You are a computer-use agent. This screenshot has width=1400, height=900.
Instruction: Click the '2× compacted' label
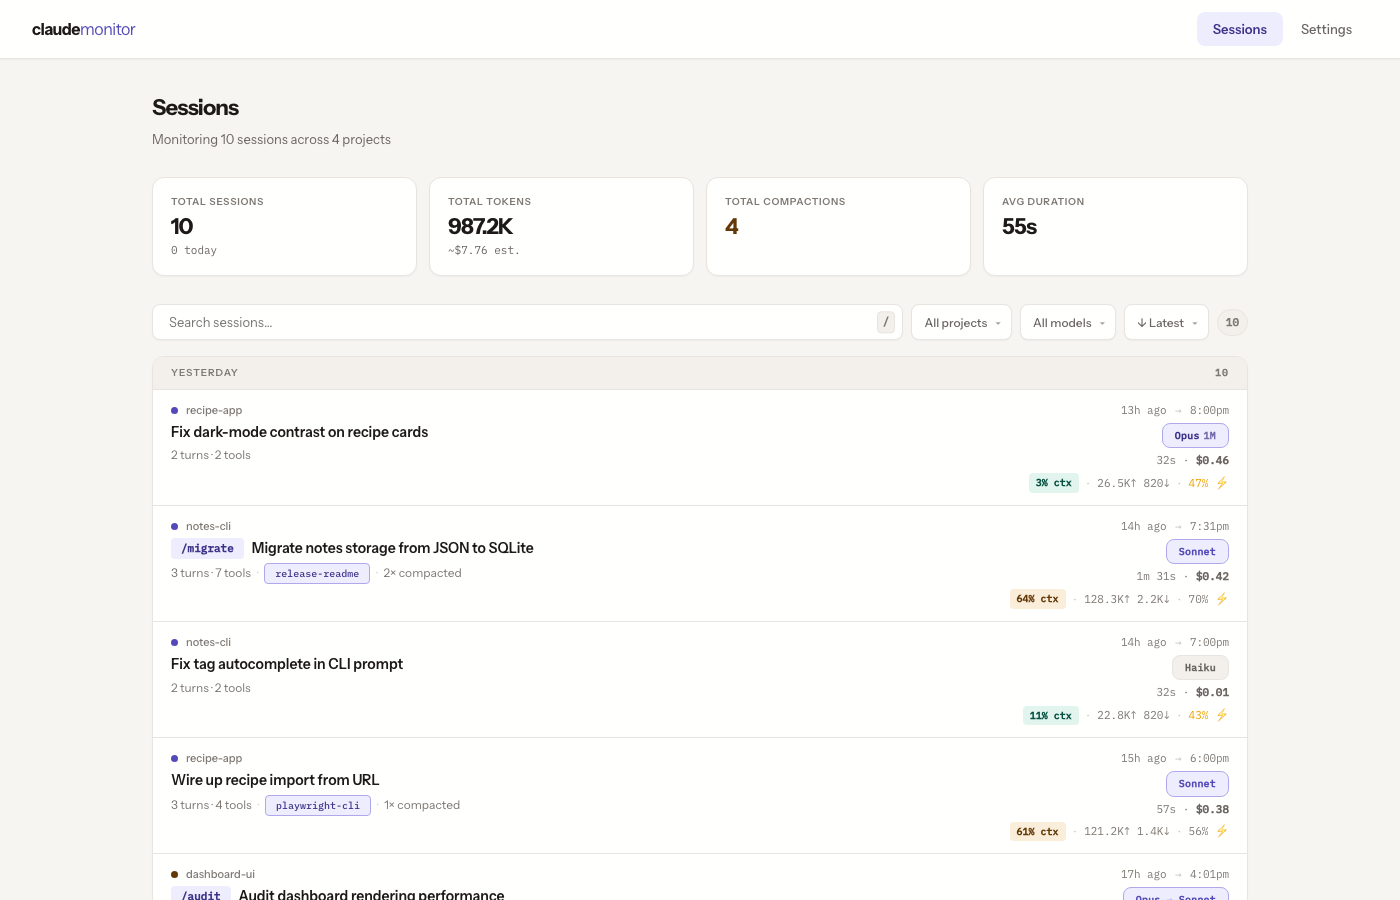point(422,573)
